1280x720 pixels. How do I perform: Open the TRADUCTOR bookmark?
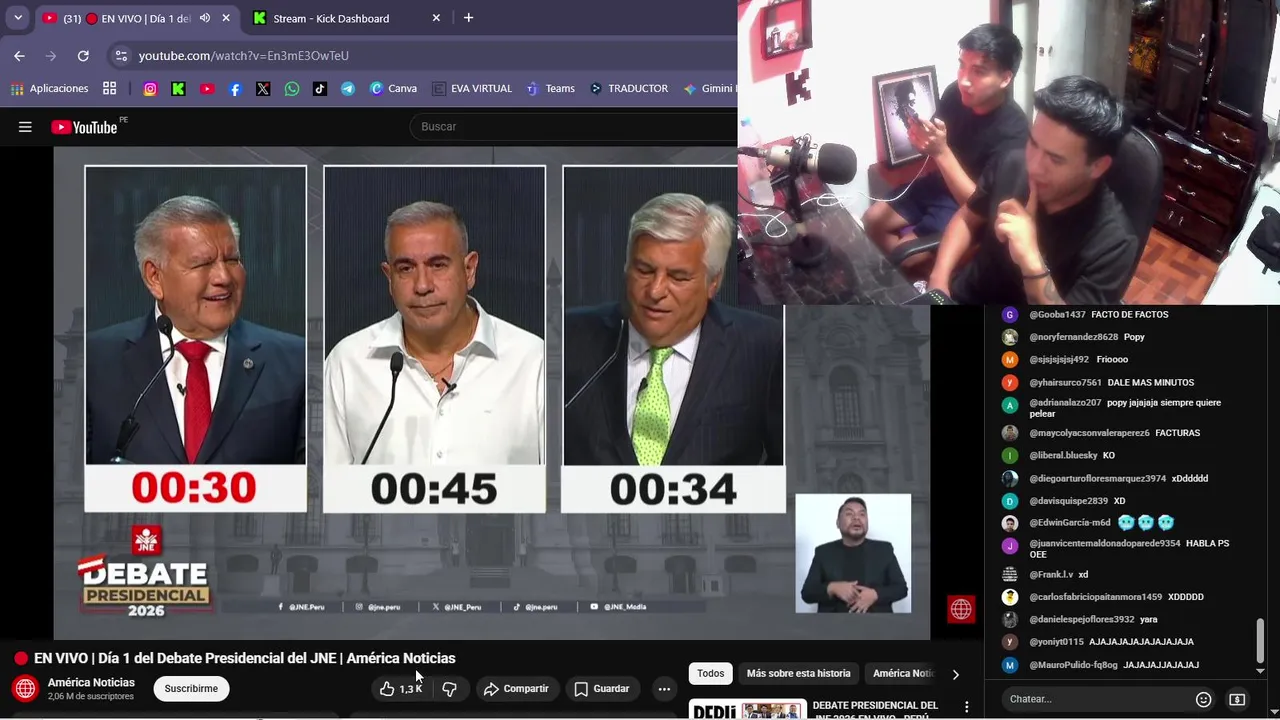click(629, 89)
